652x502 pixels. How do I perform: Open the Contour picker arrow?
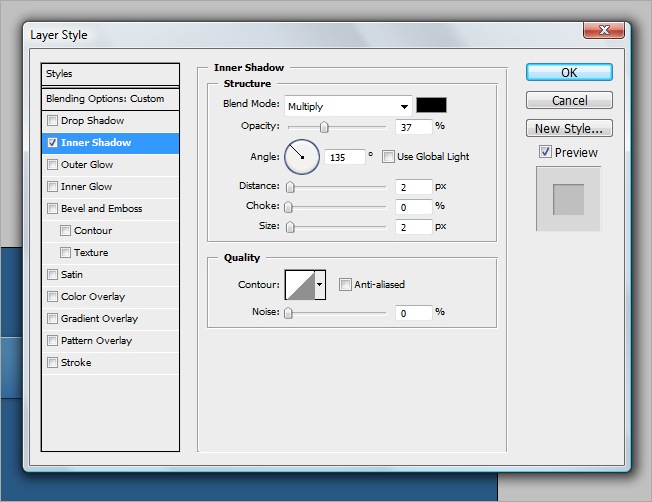[x=320, y=284]
